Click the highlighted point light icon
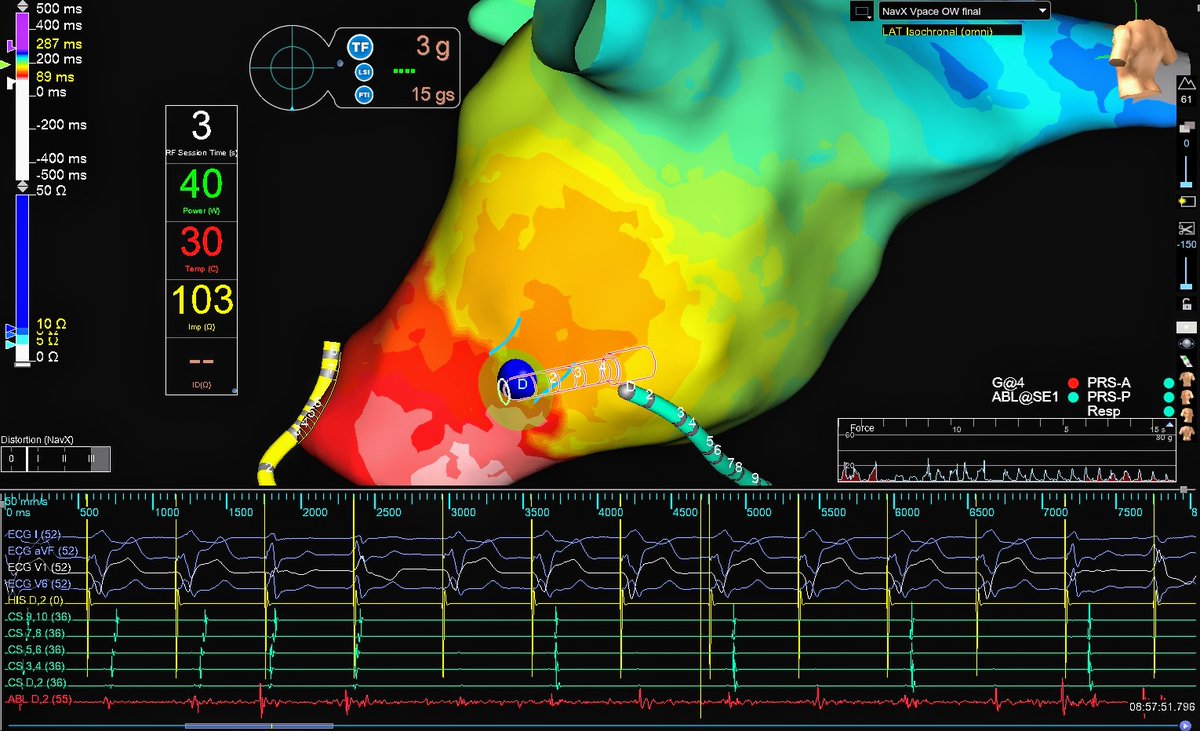The height and width of the screenshot is (731, 1200). [1187, 201]
